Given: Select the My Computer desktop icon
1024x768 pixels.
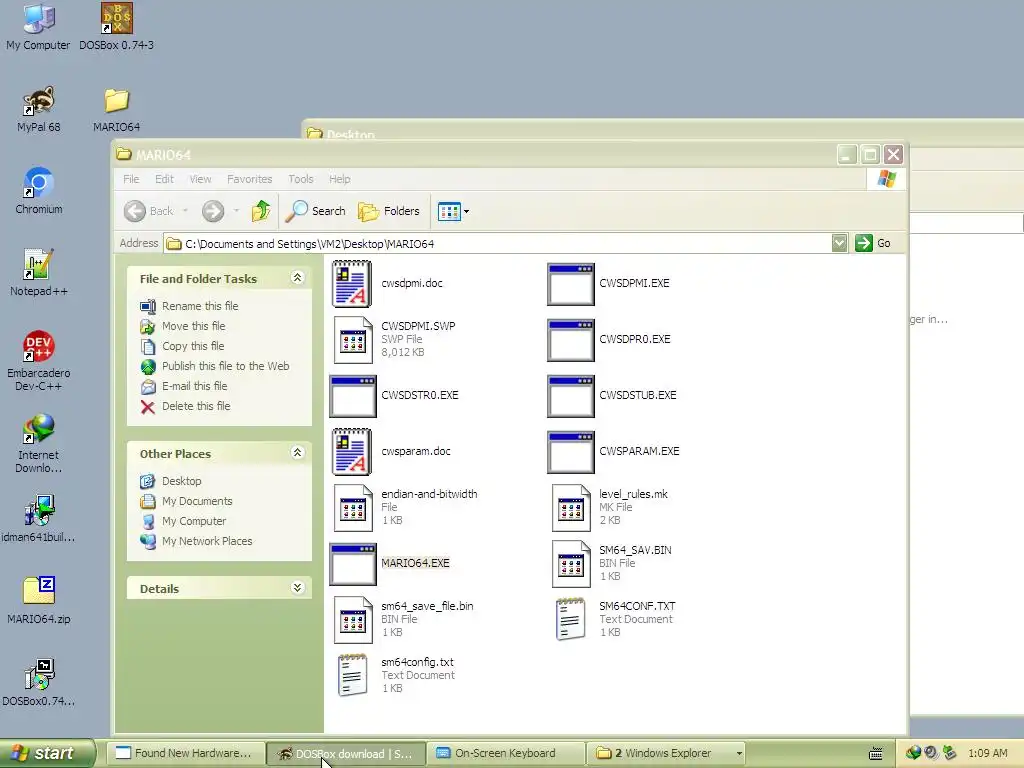Looking at the screenshot, I should [38, 26].
